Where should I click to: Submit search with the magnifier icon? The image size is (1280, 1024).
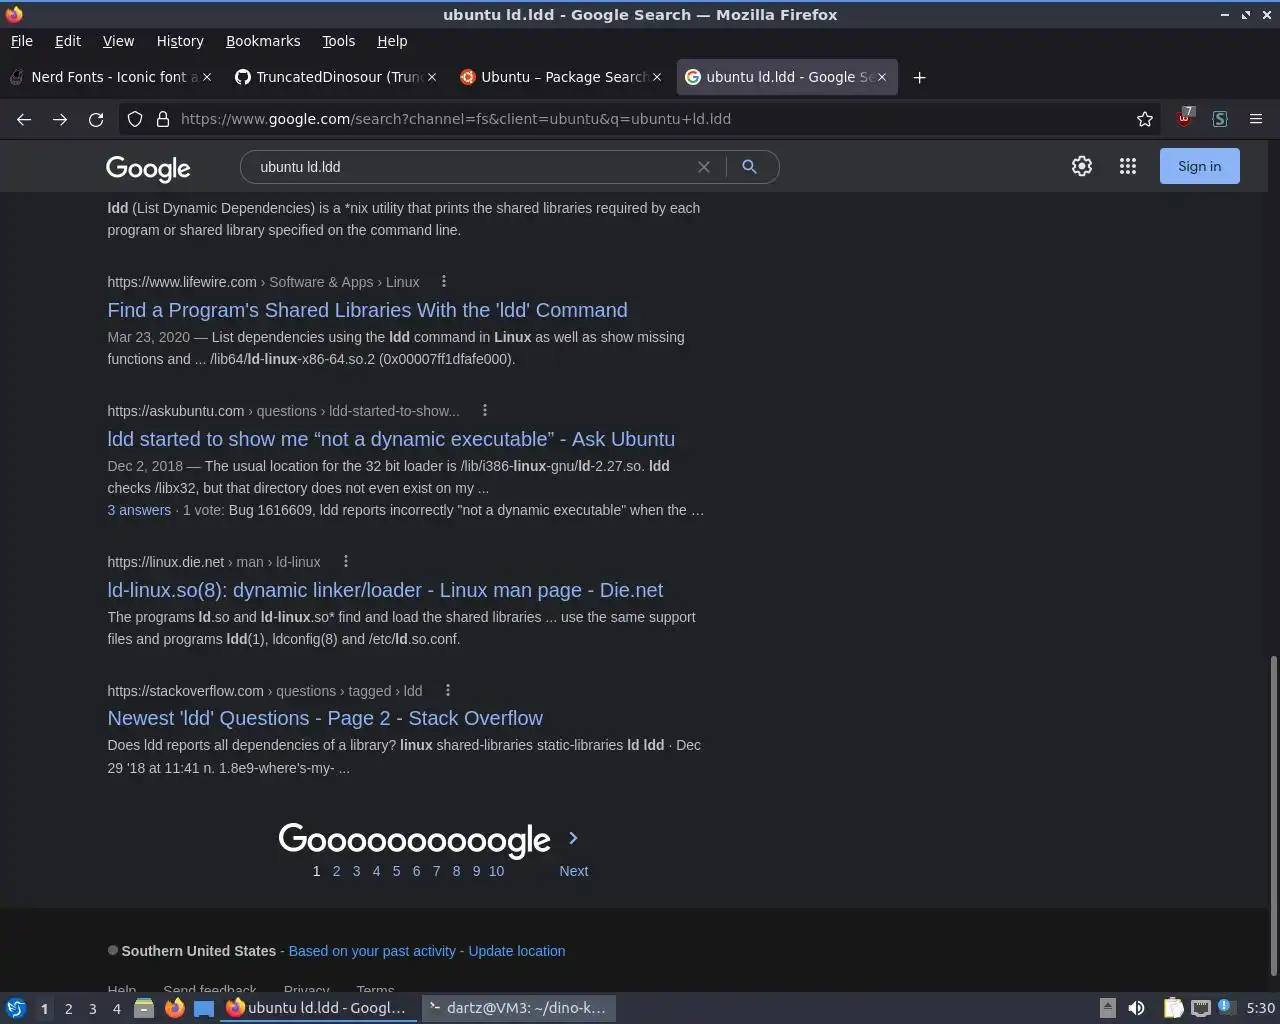pos(749,167)
